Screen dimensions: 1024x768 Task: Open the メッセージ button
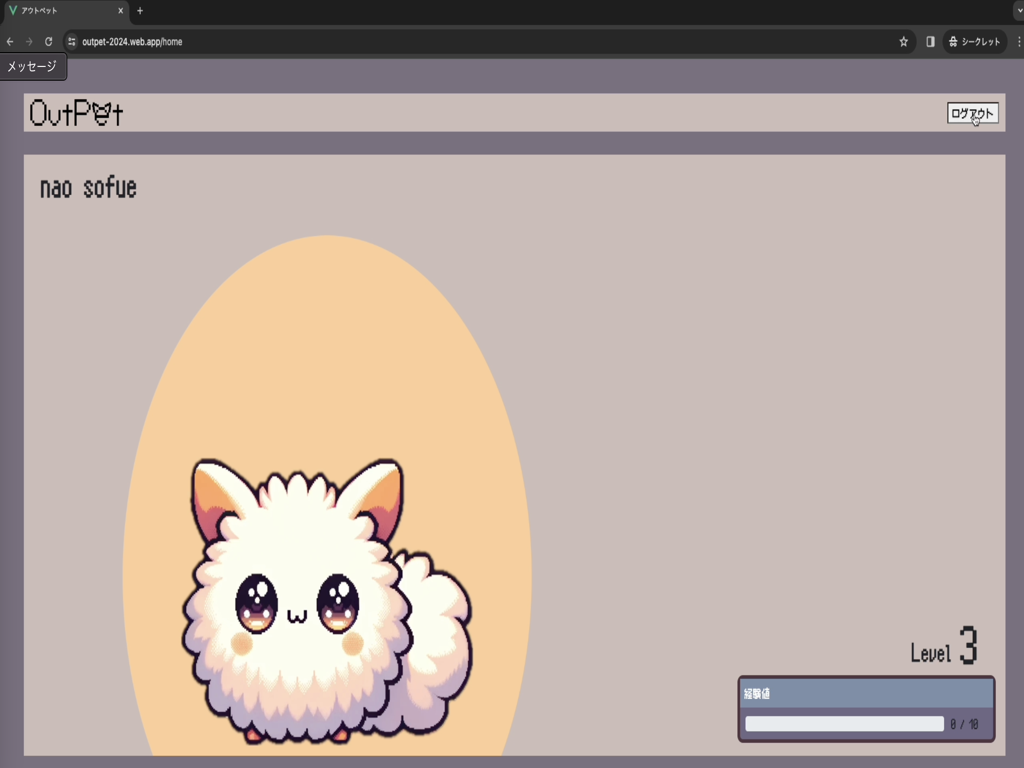click(33, 67)
